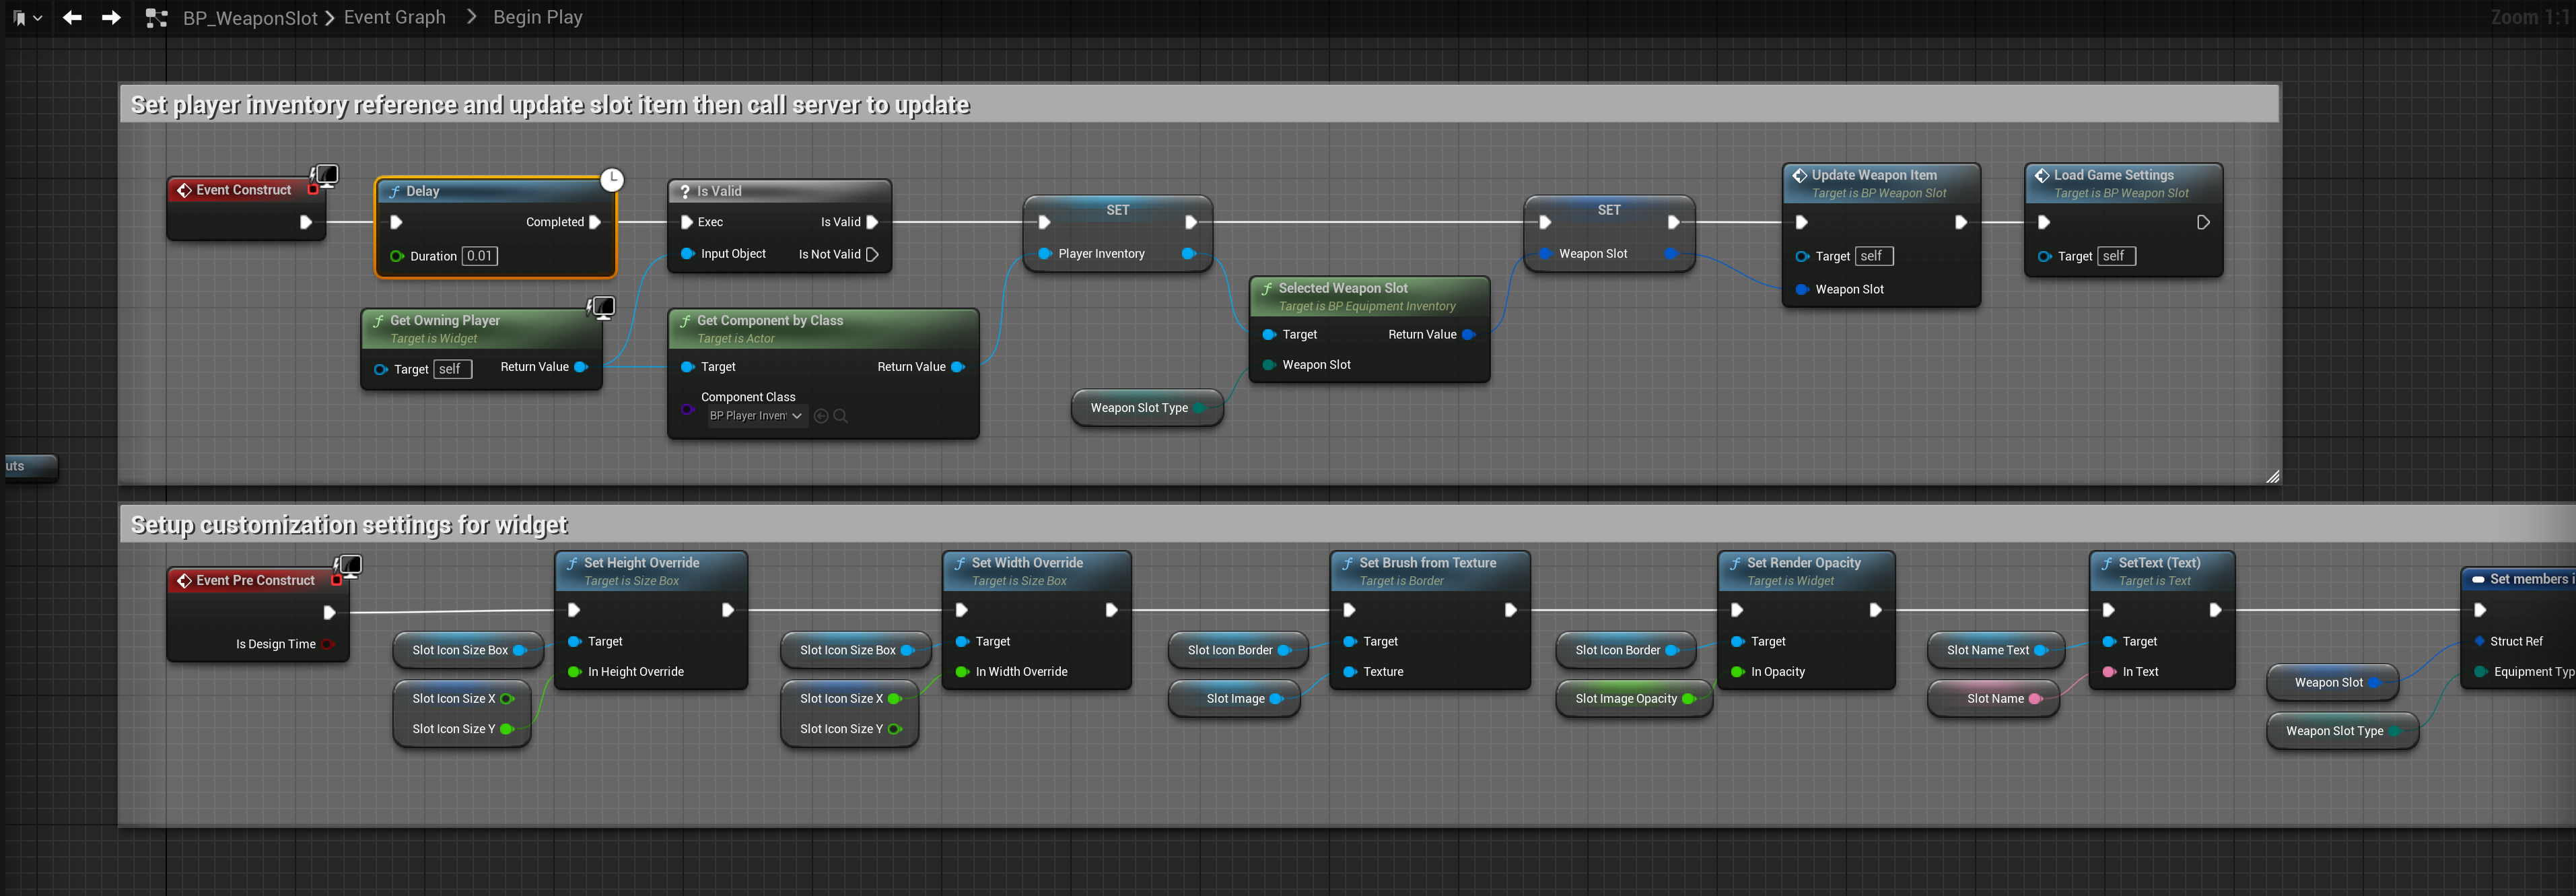
Task: Select BP_WeaponSlot in the breadcrumb
Action: [x=250, y=18]
